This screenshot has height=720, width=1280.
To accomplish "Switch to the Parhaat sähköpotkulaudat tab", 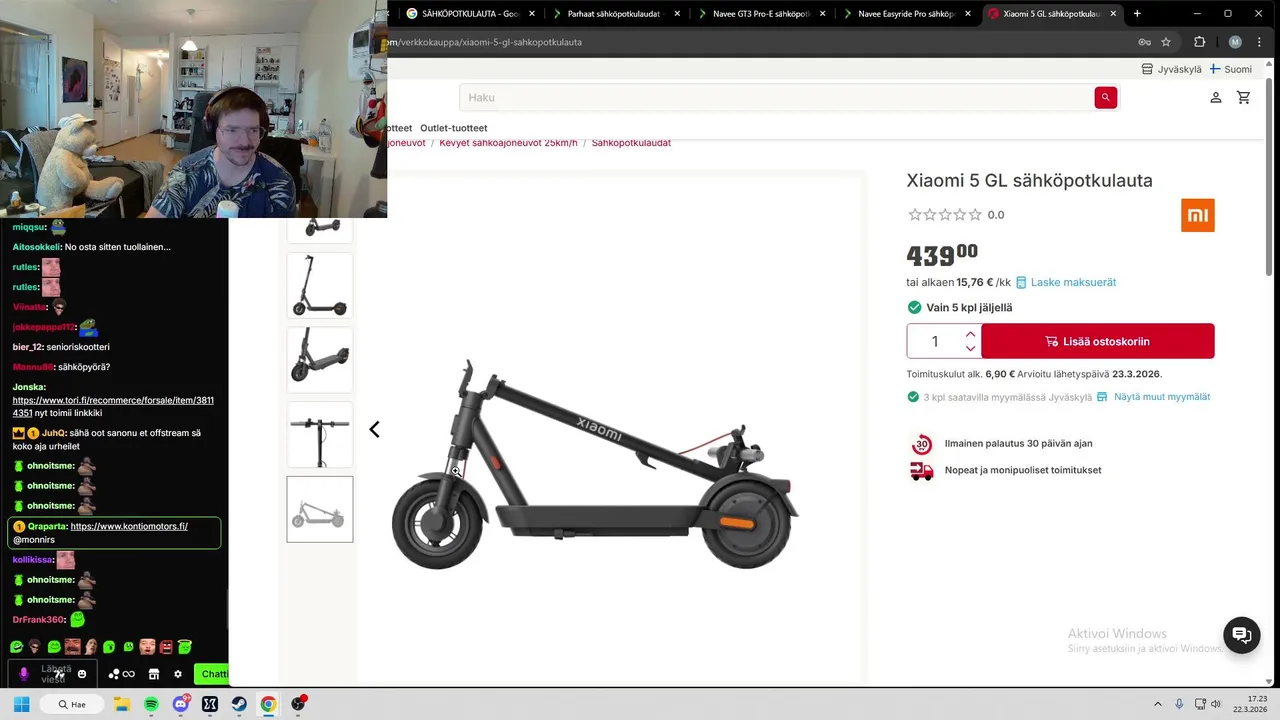I will click(616, 14).
